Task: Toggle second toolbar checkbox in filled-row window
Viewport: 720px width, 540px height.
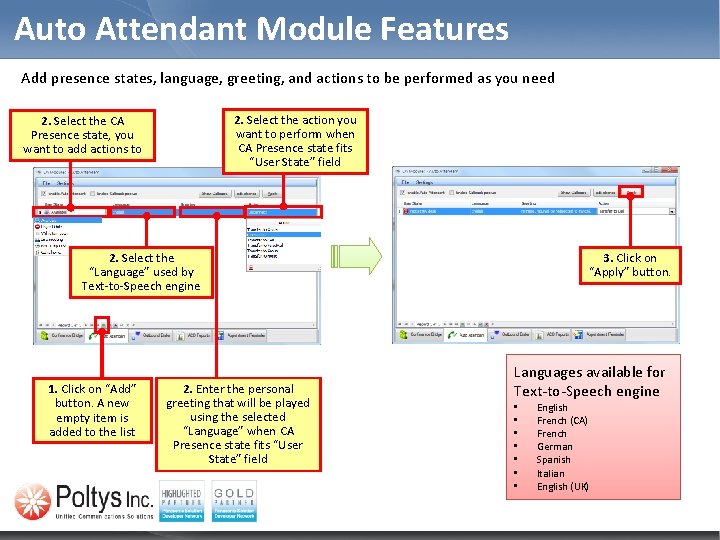Action: 451,192
